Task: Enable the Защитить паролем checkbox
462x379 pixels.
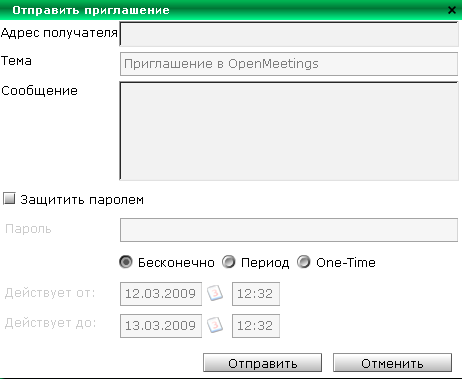Action: (x=9, y=199)
